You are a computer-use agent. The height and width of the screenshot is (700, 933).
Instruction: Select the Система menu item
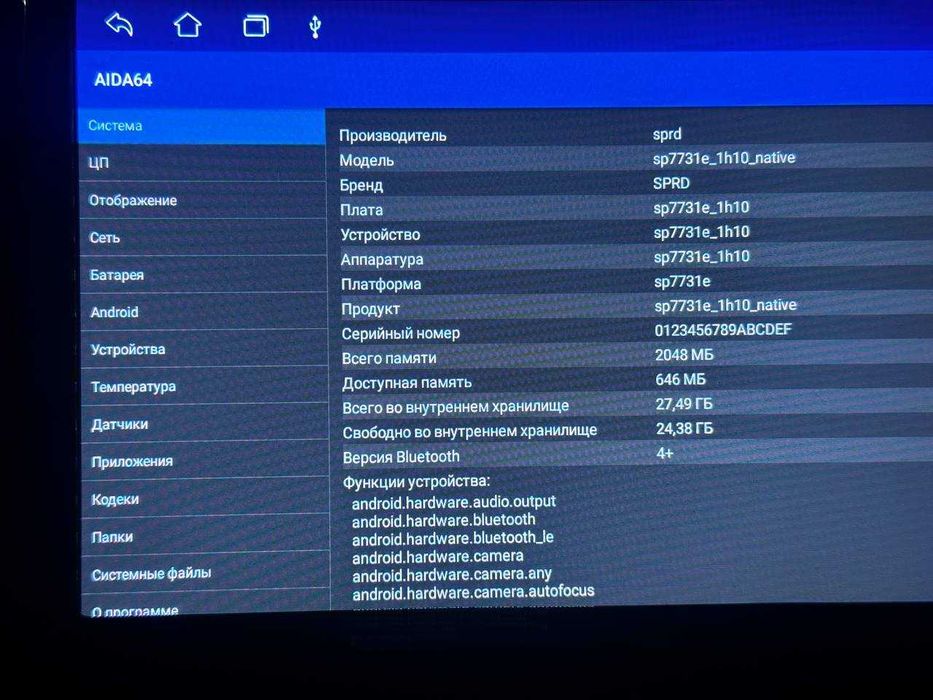tap(202, 126)
